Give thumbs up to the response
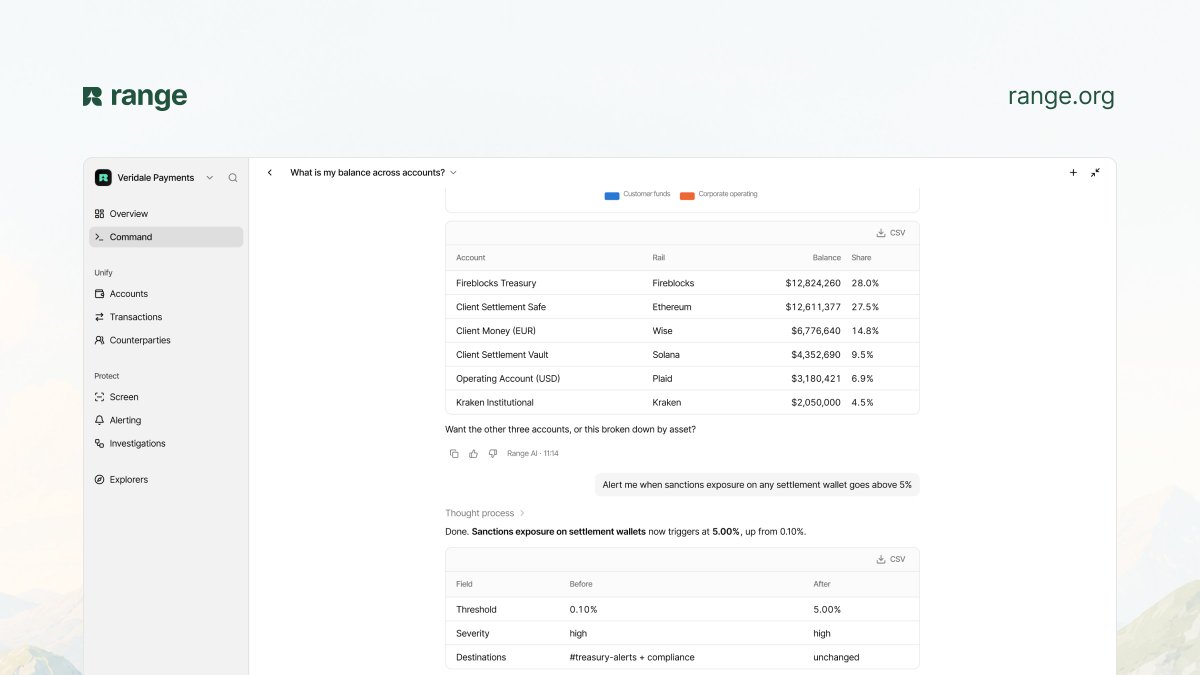Screen dimensions: 1200x675 (x=473, y=454)
